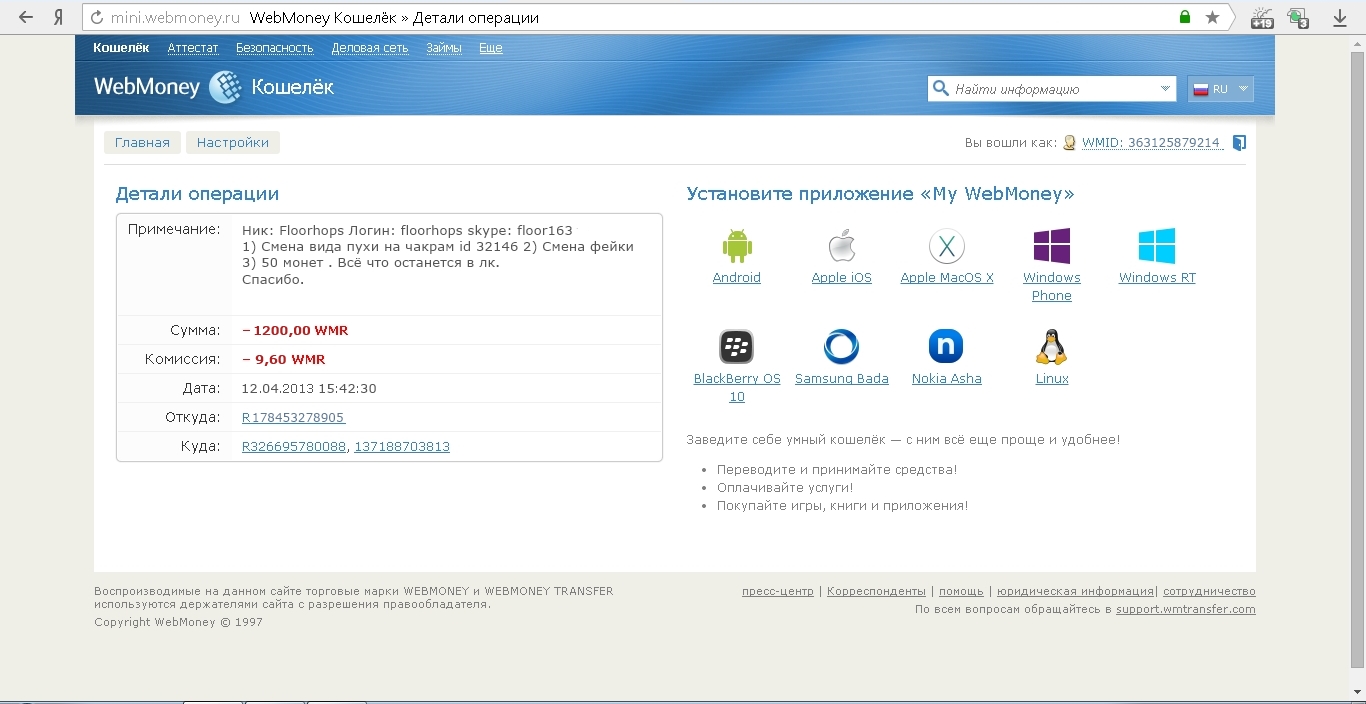Open the пресс-центр footer link
Image resolution: width=1366 pixels, height=704 pixels.
tap(778, 591)
